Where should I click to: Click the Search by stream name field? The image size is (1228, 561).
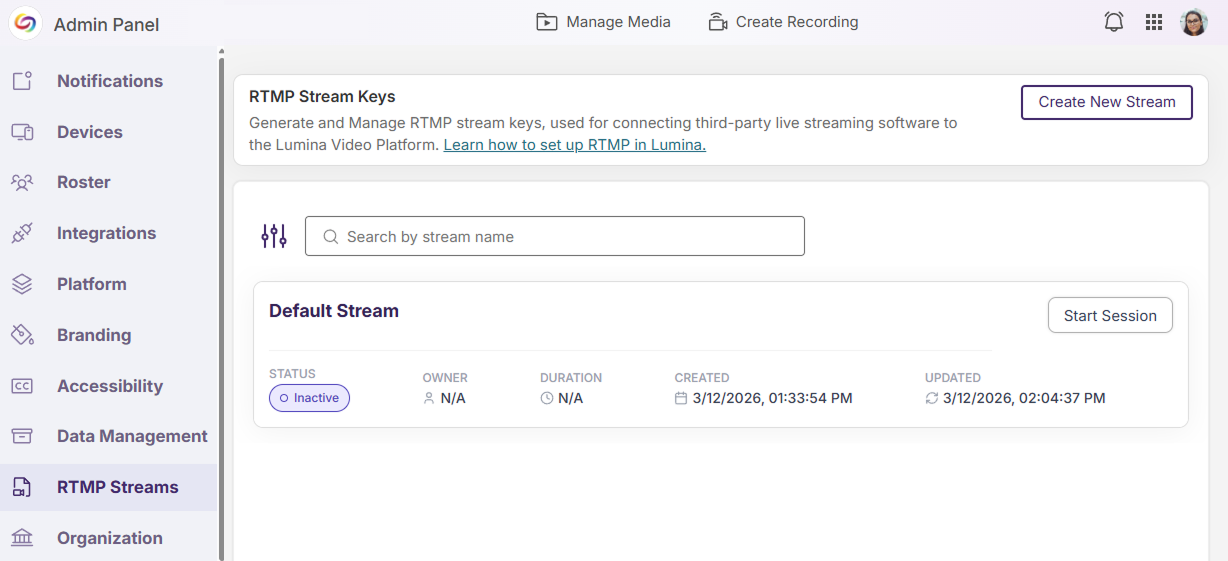click(x=555, y=236)
